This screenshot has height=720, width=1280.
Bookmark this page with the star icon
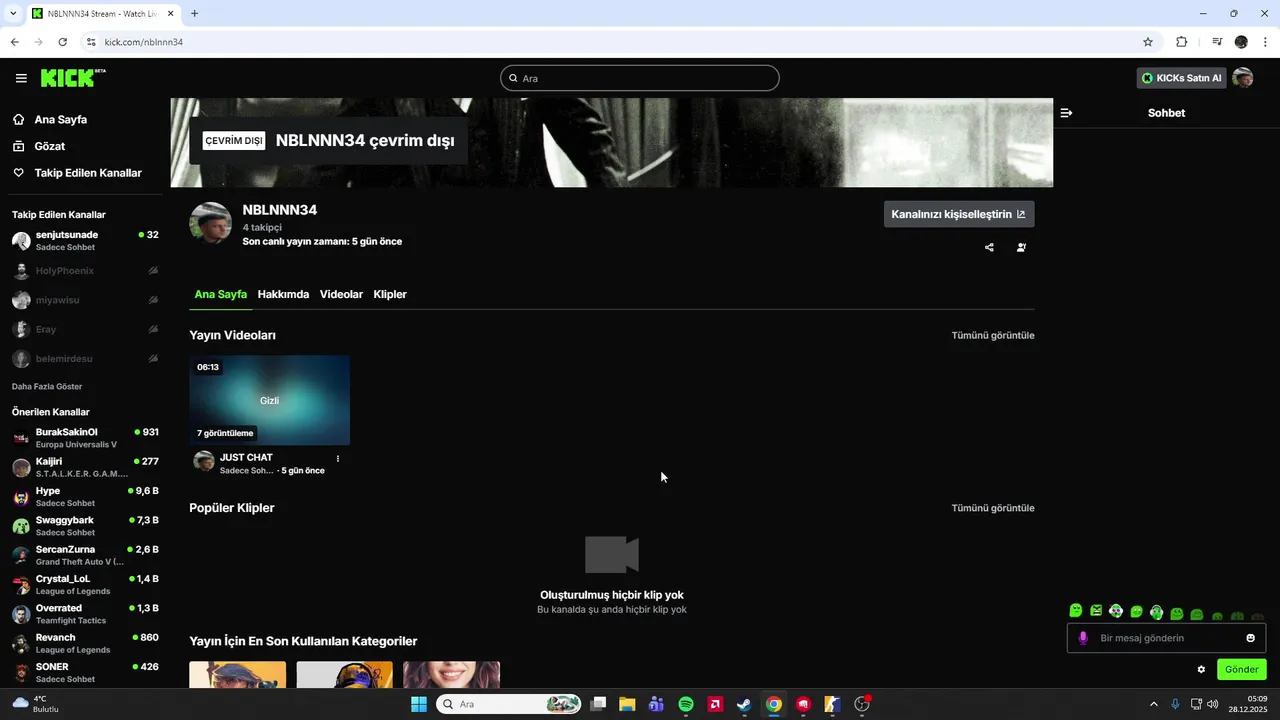tap(1148, 42)
